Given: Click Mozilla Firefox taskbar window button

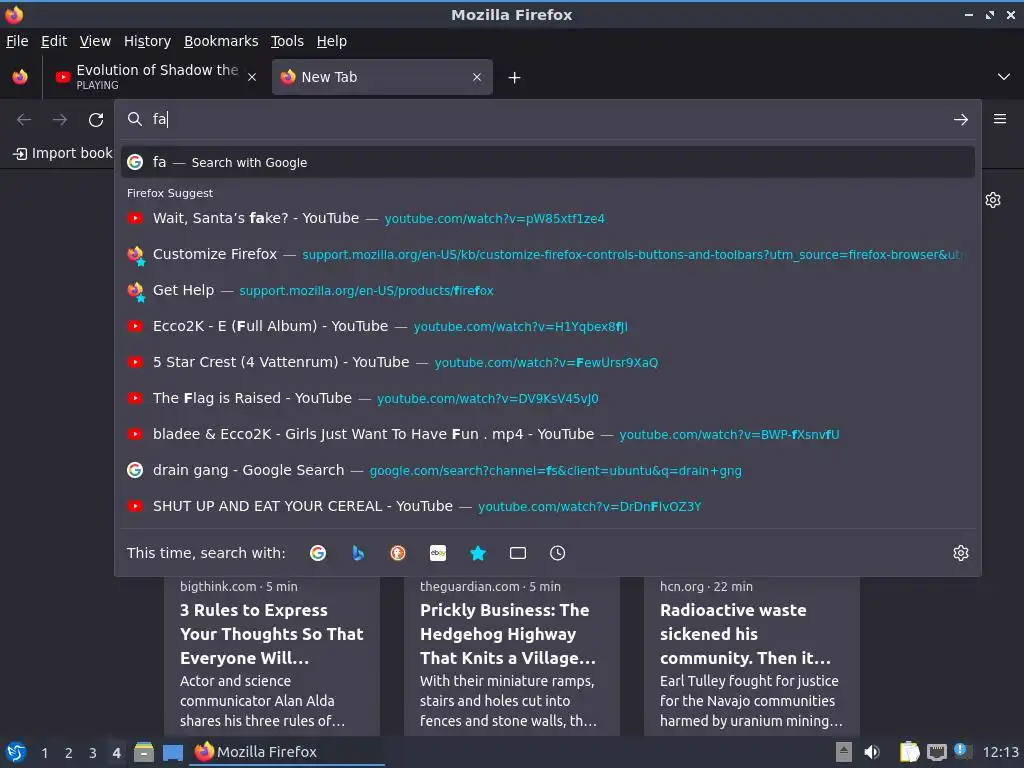Looking at the screenshot, I should tap(287, 752).
